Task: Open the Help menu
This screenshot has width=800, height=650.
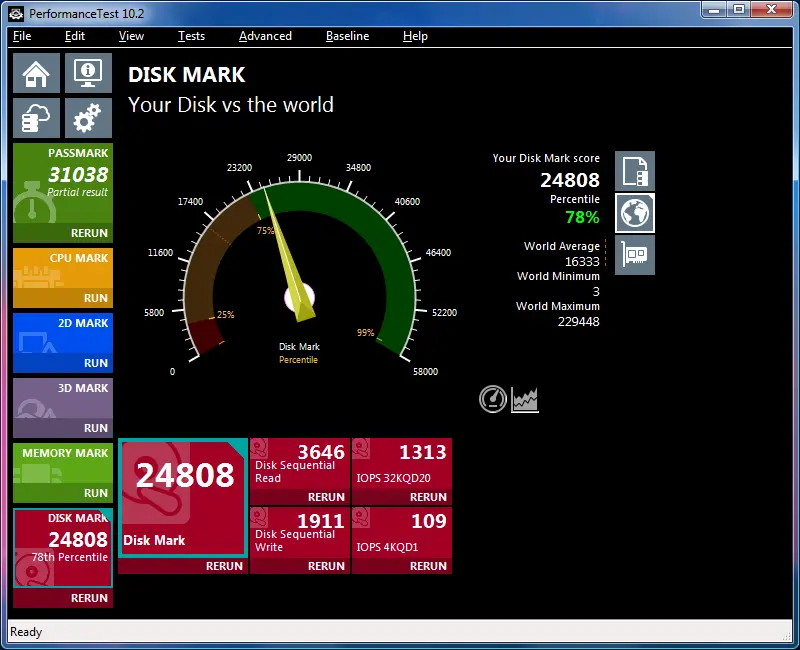Action: [415, 36]
